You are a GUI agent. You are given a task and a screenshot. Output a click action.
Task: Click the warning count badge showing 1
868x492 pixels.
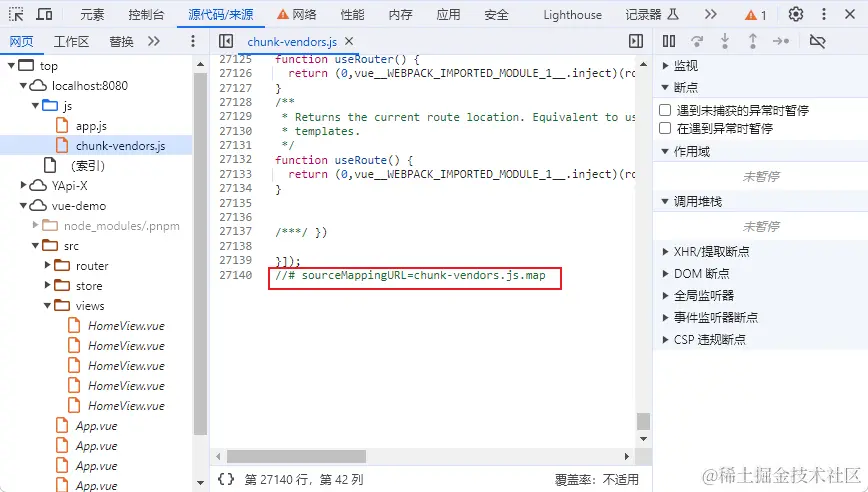coord(756,15)
